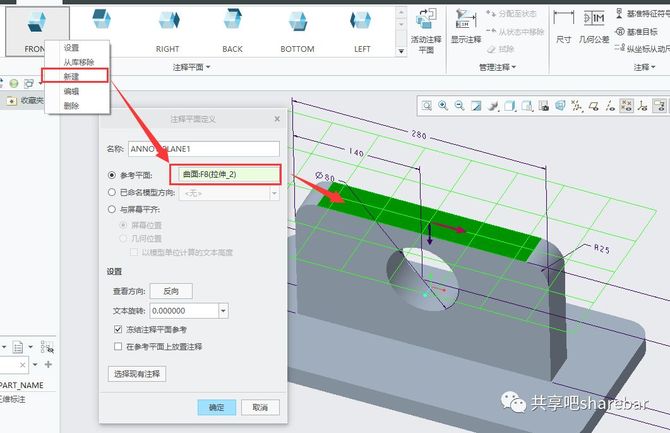Confirm dialog with 确定 button
The width and height of the screenshot is (670, 433).
coord(217,407)
